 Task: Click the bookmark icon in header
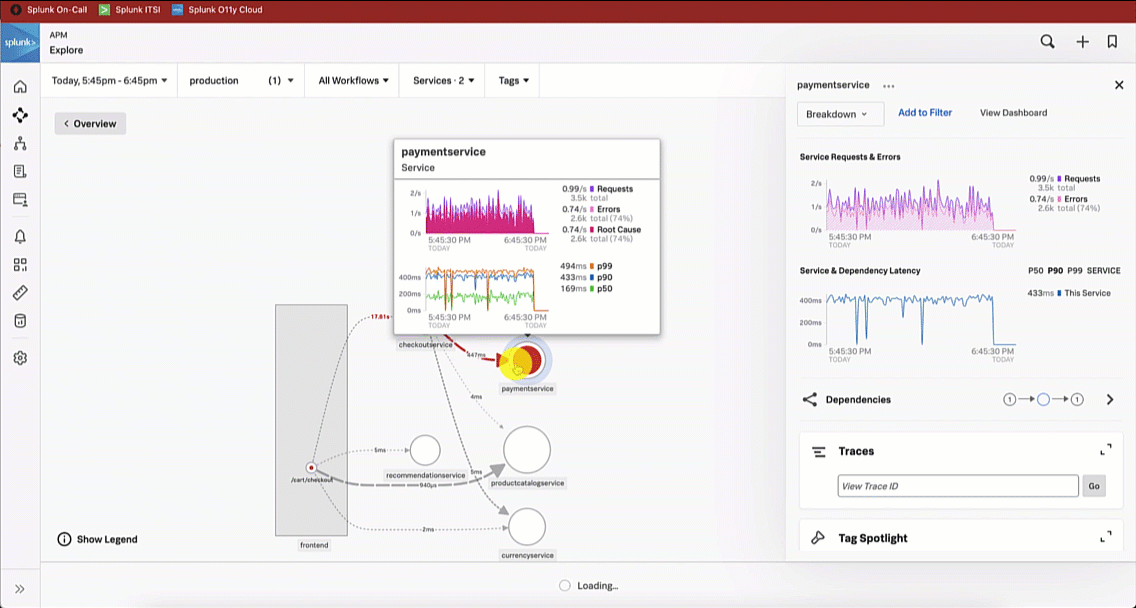pyautogui.click(x=1112, y=42)
